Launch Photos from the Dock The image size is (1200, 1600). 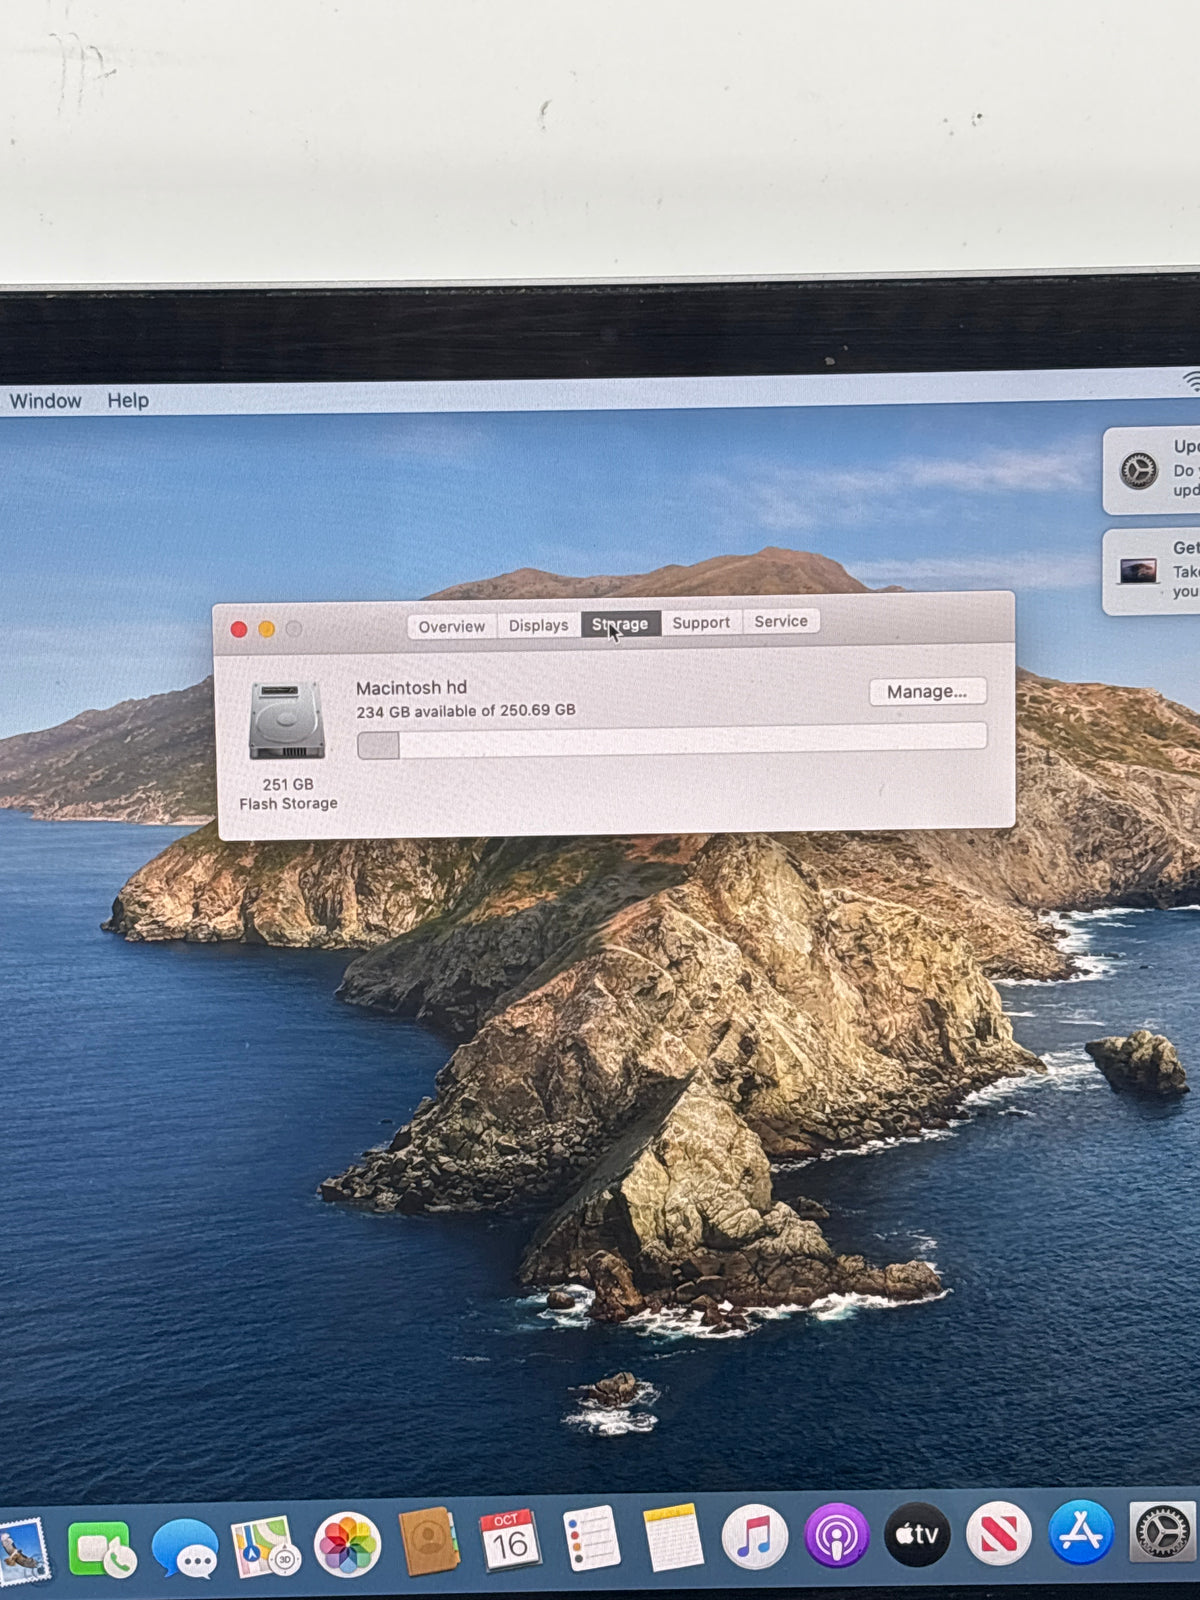(347, 1545)
